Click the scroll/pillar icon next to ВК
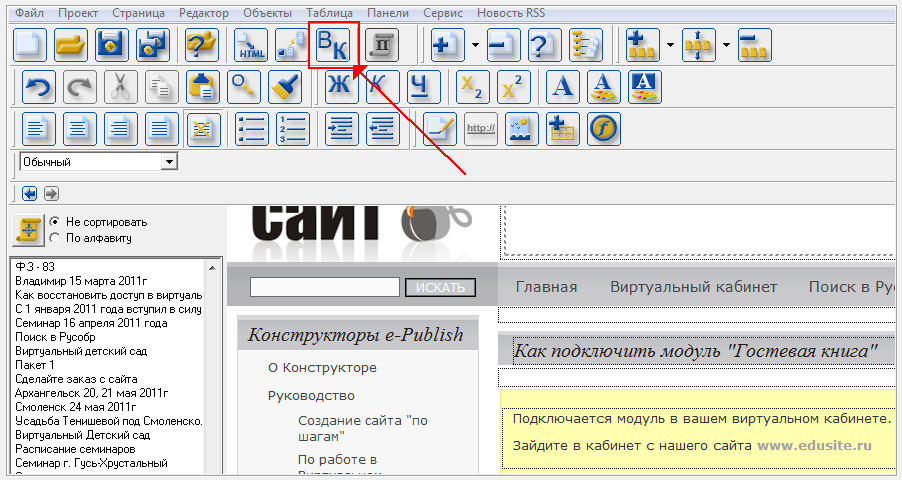 (382, 45)
